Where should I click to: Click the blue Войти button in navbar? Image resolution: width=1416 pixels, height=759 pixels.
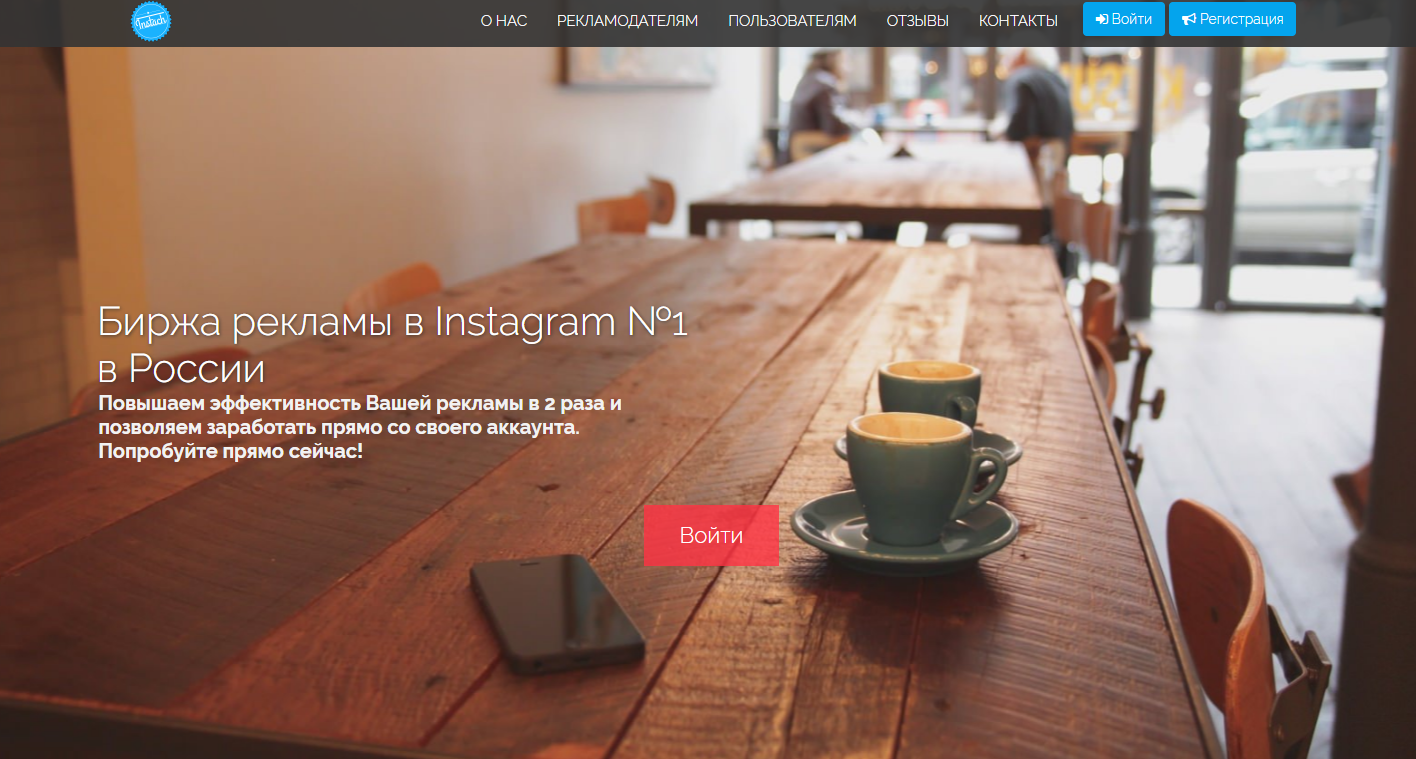pyautogui.click(x=1124, y=19)
